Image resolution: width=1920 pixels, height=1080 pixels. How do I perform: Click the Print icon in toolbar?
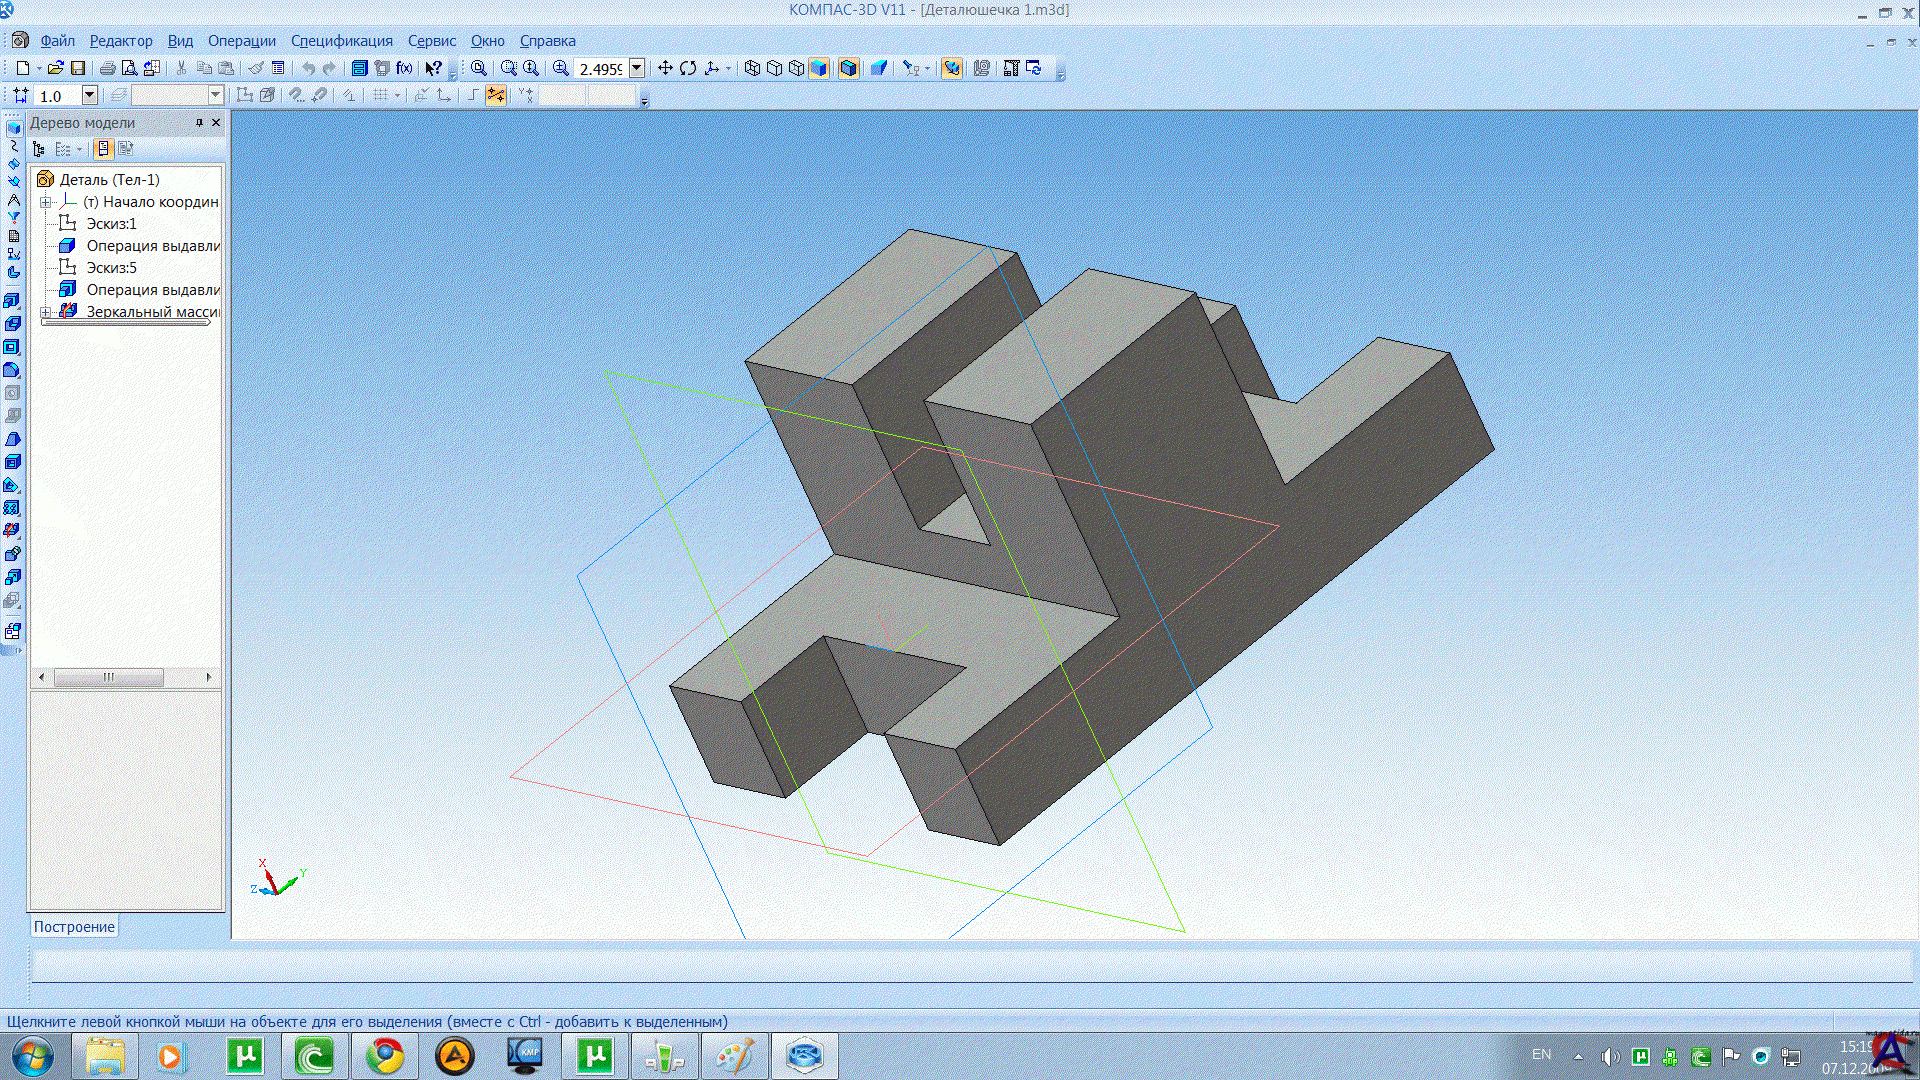point(107,68)
